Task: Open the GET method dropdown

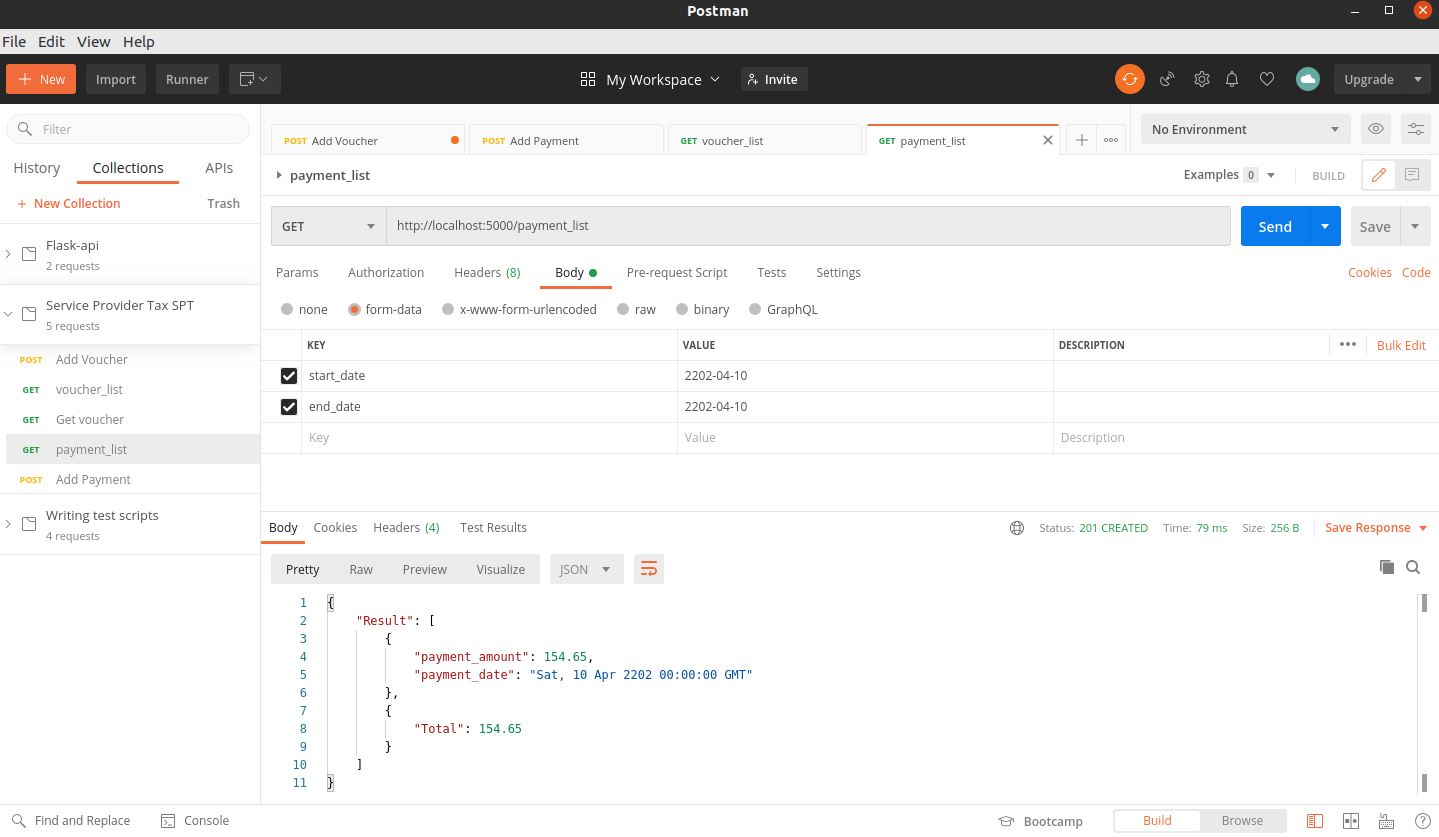Action: click(329, 226)
